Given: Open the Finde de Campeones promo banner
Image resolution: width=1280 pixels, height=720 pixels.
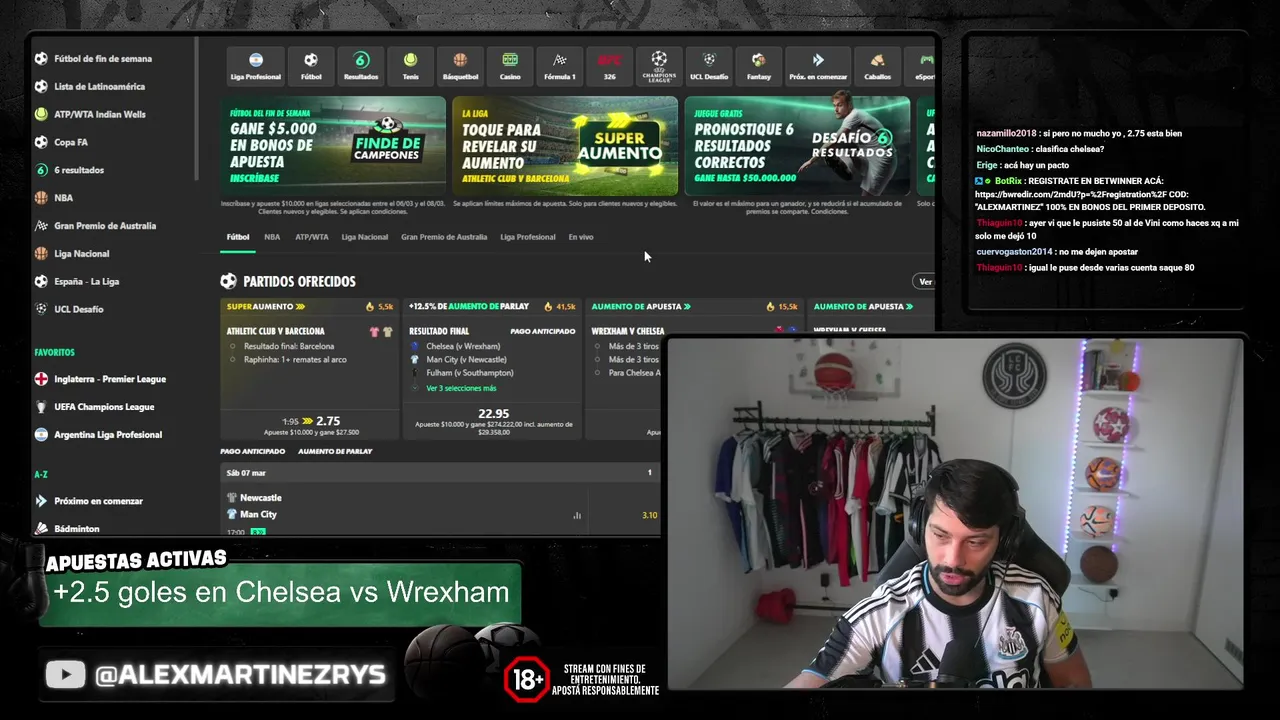Looking at the screenshot, I should [333, 146].
